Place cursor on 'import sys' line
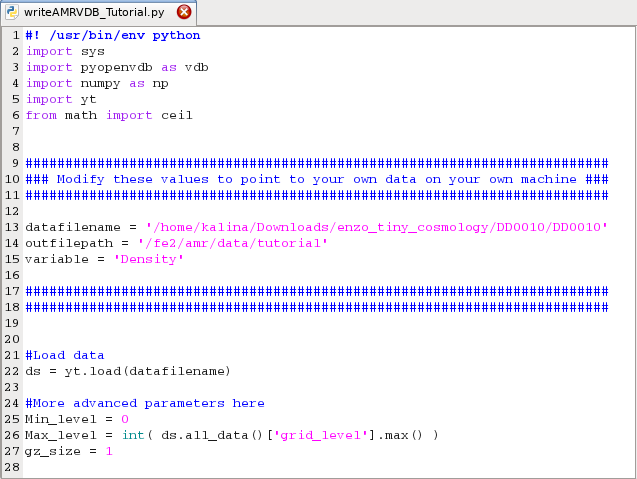The image size is (637, 479). pyautogui.click(x=65, y=51)
